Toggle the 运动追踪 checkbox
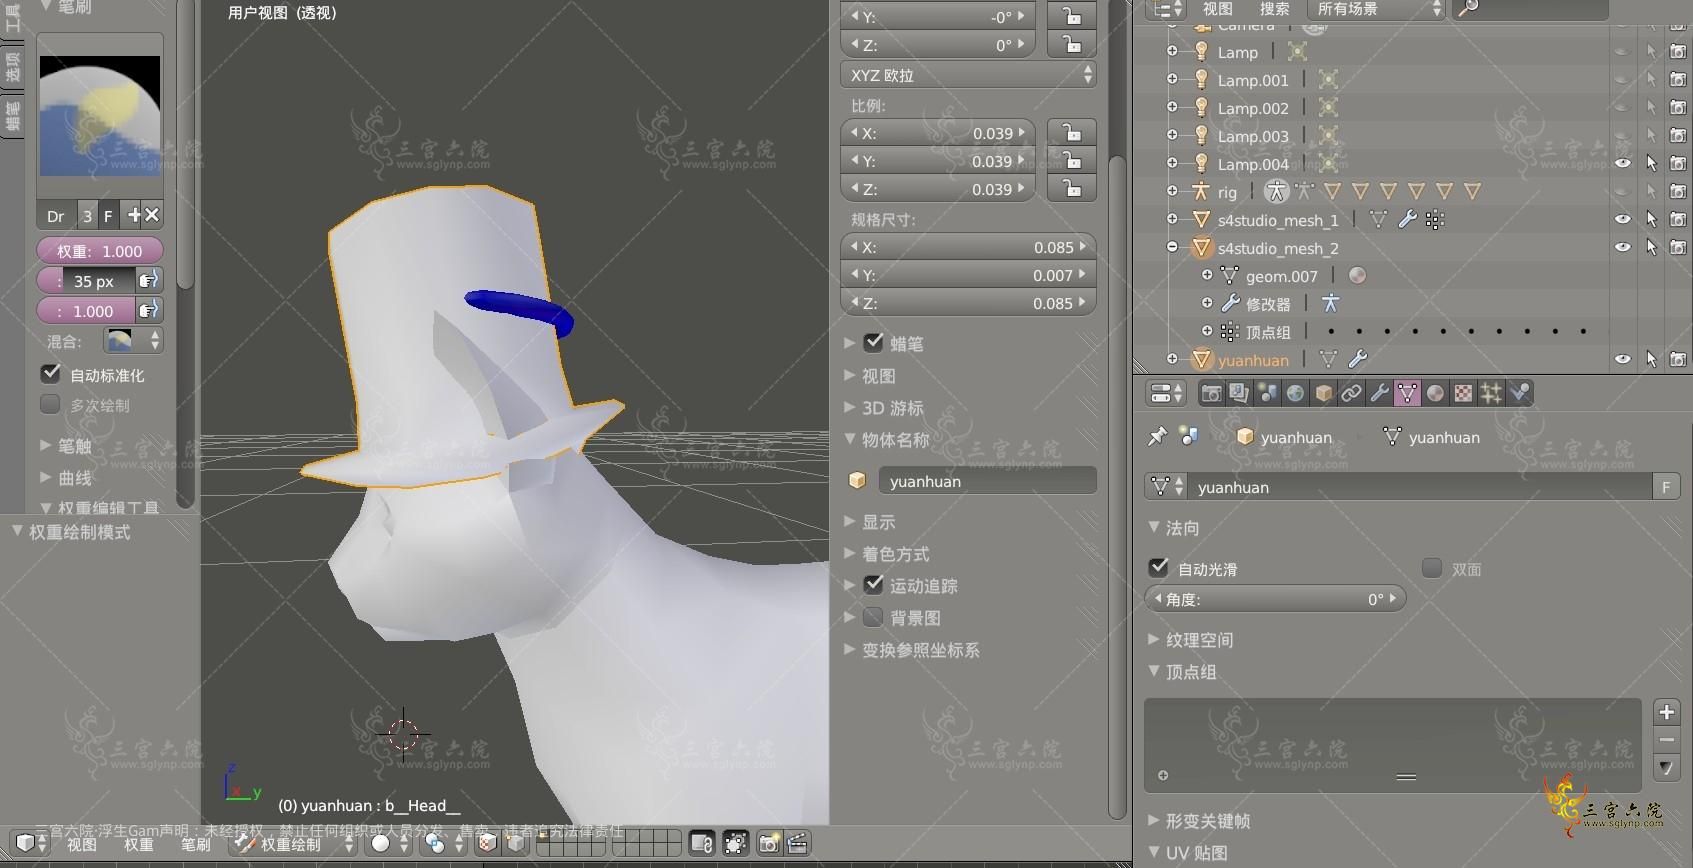The image size is (1693, 868). click(x=874, y=584)
